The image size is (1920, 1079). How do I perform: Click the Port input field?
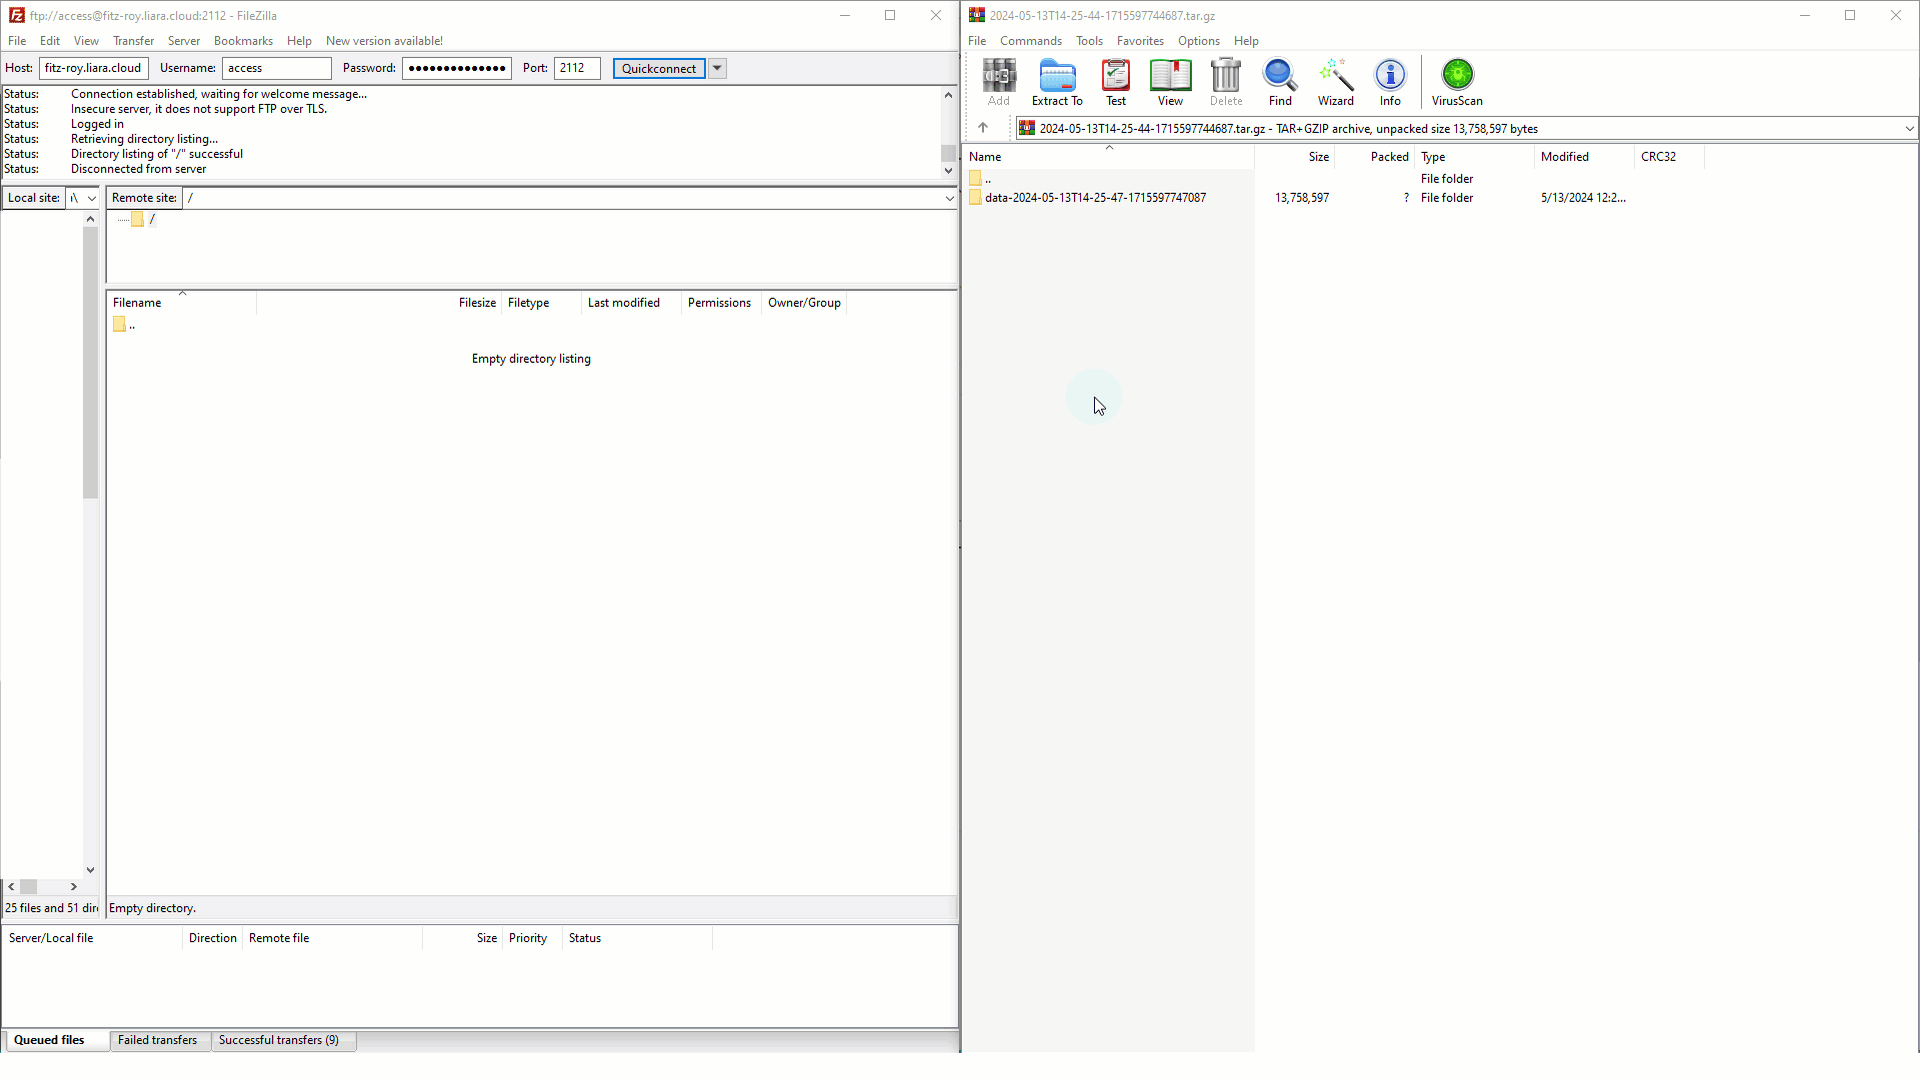click(x=577, y=68)
